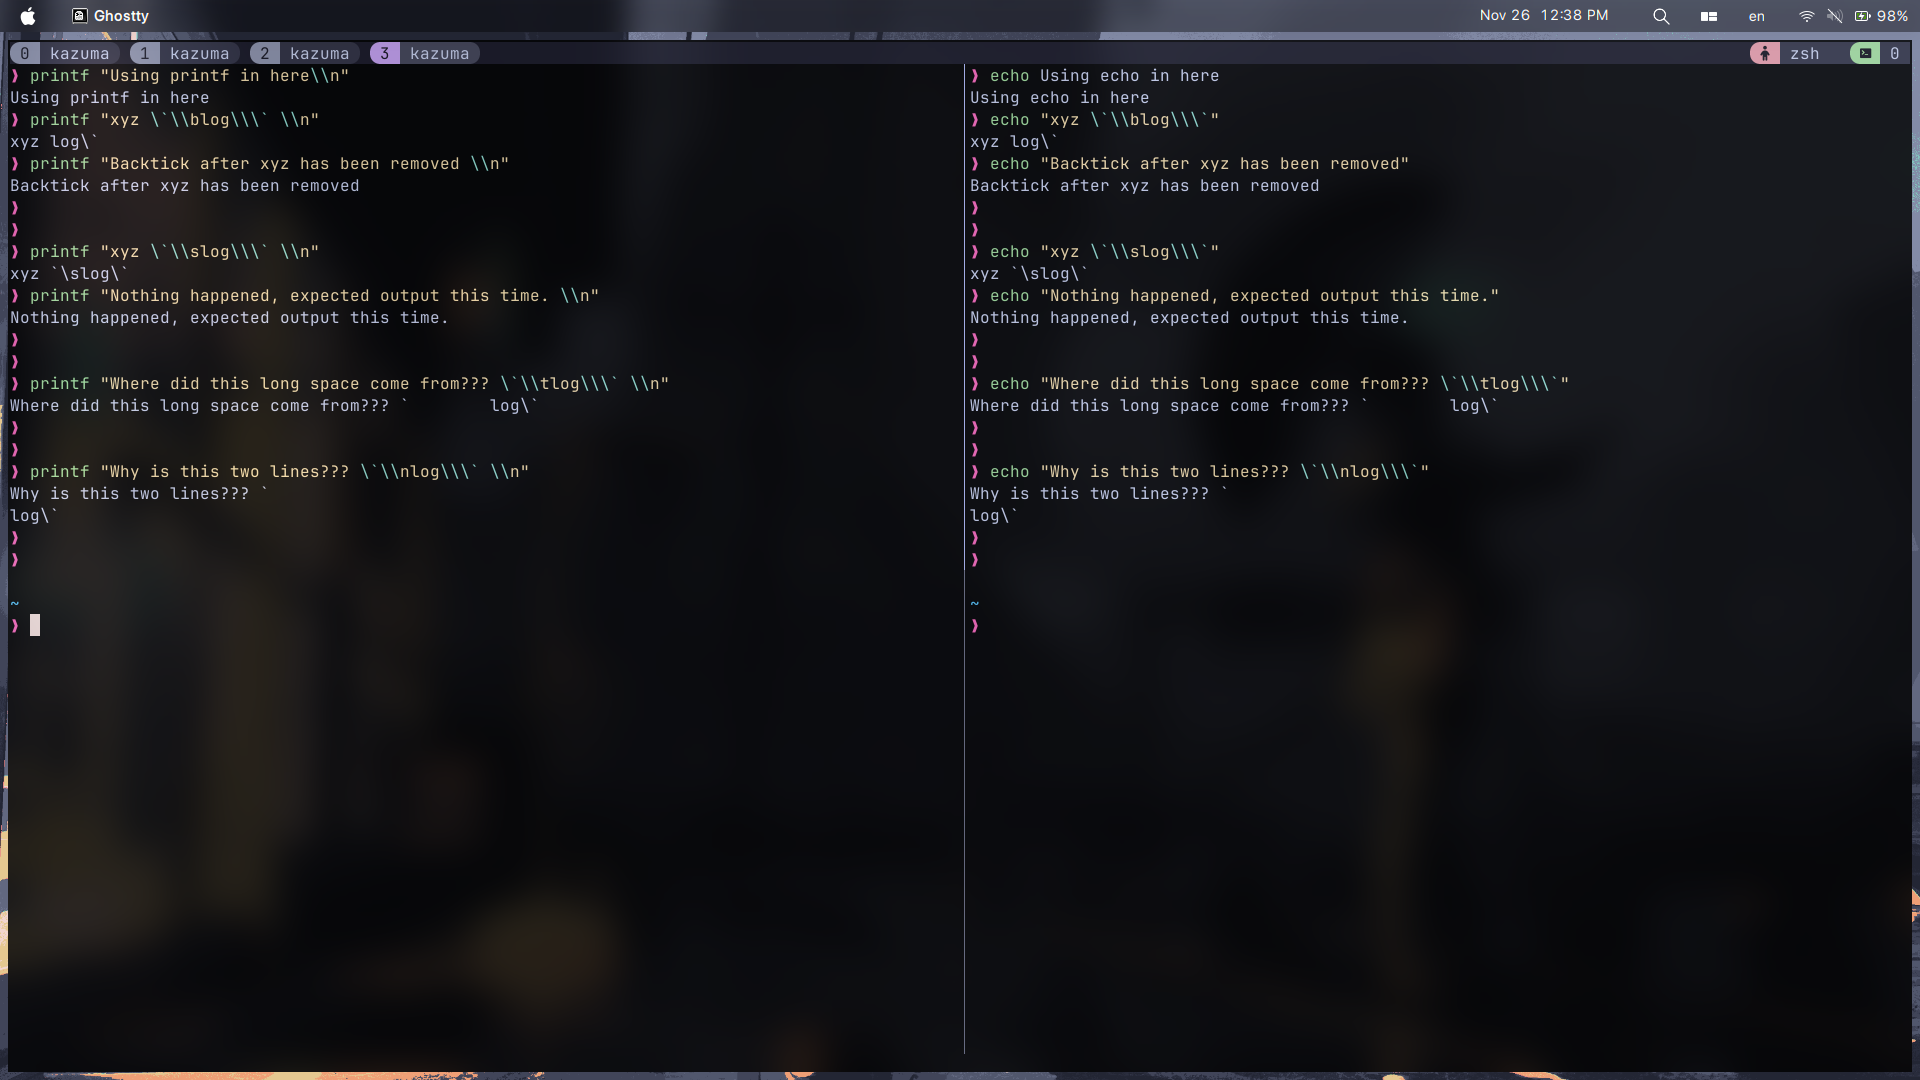1920x1080 pixels.
Task: Switch to tmux window 2 kazuma
Action: 305,54
